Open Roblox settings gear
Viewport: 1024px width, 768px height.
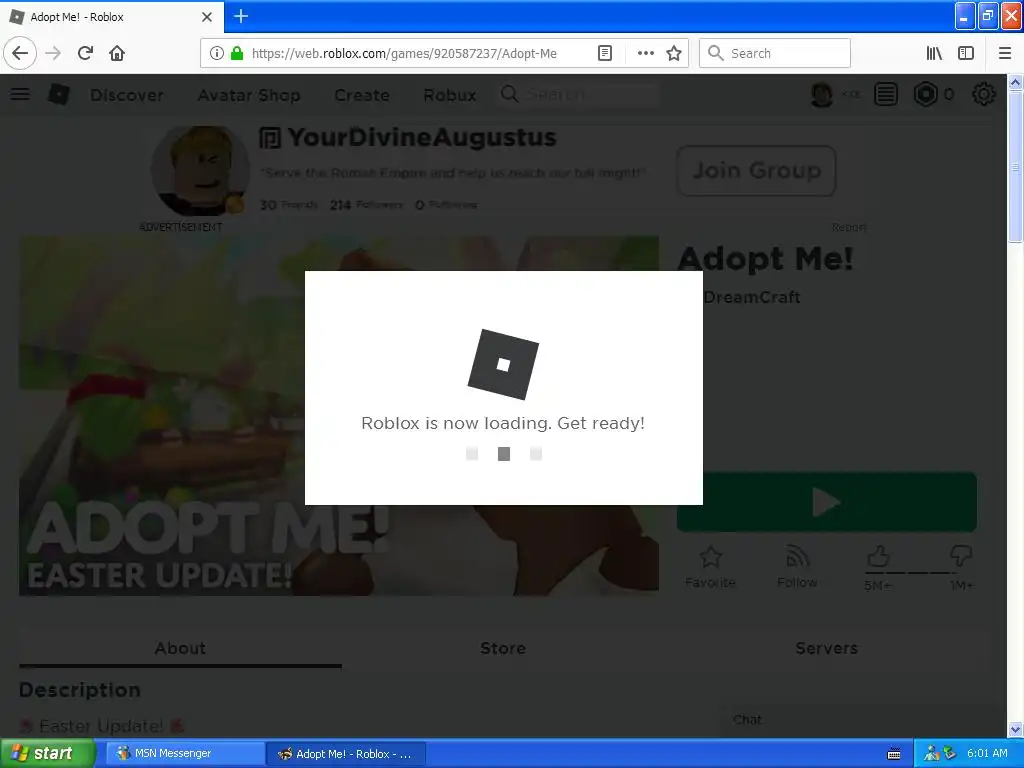tap(984, 95)
